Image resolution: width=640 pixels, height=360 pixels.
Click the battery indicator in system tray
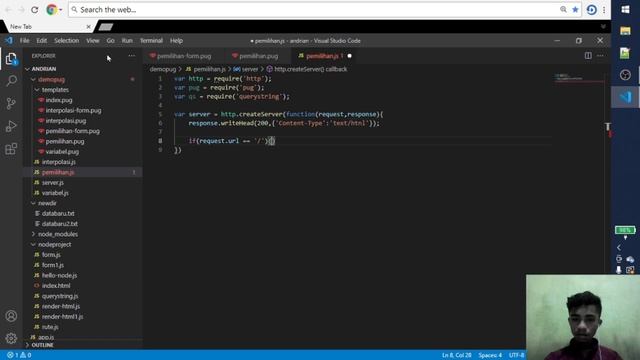(x=625, y=230)
